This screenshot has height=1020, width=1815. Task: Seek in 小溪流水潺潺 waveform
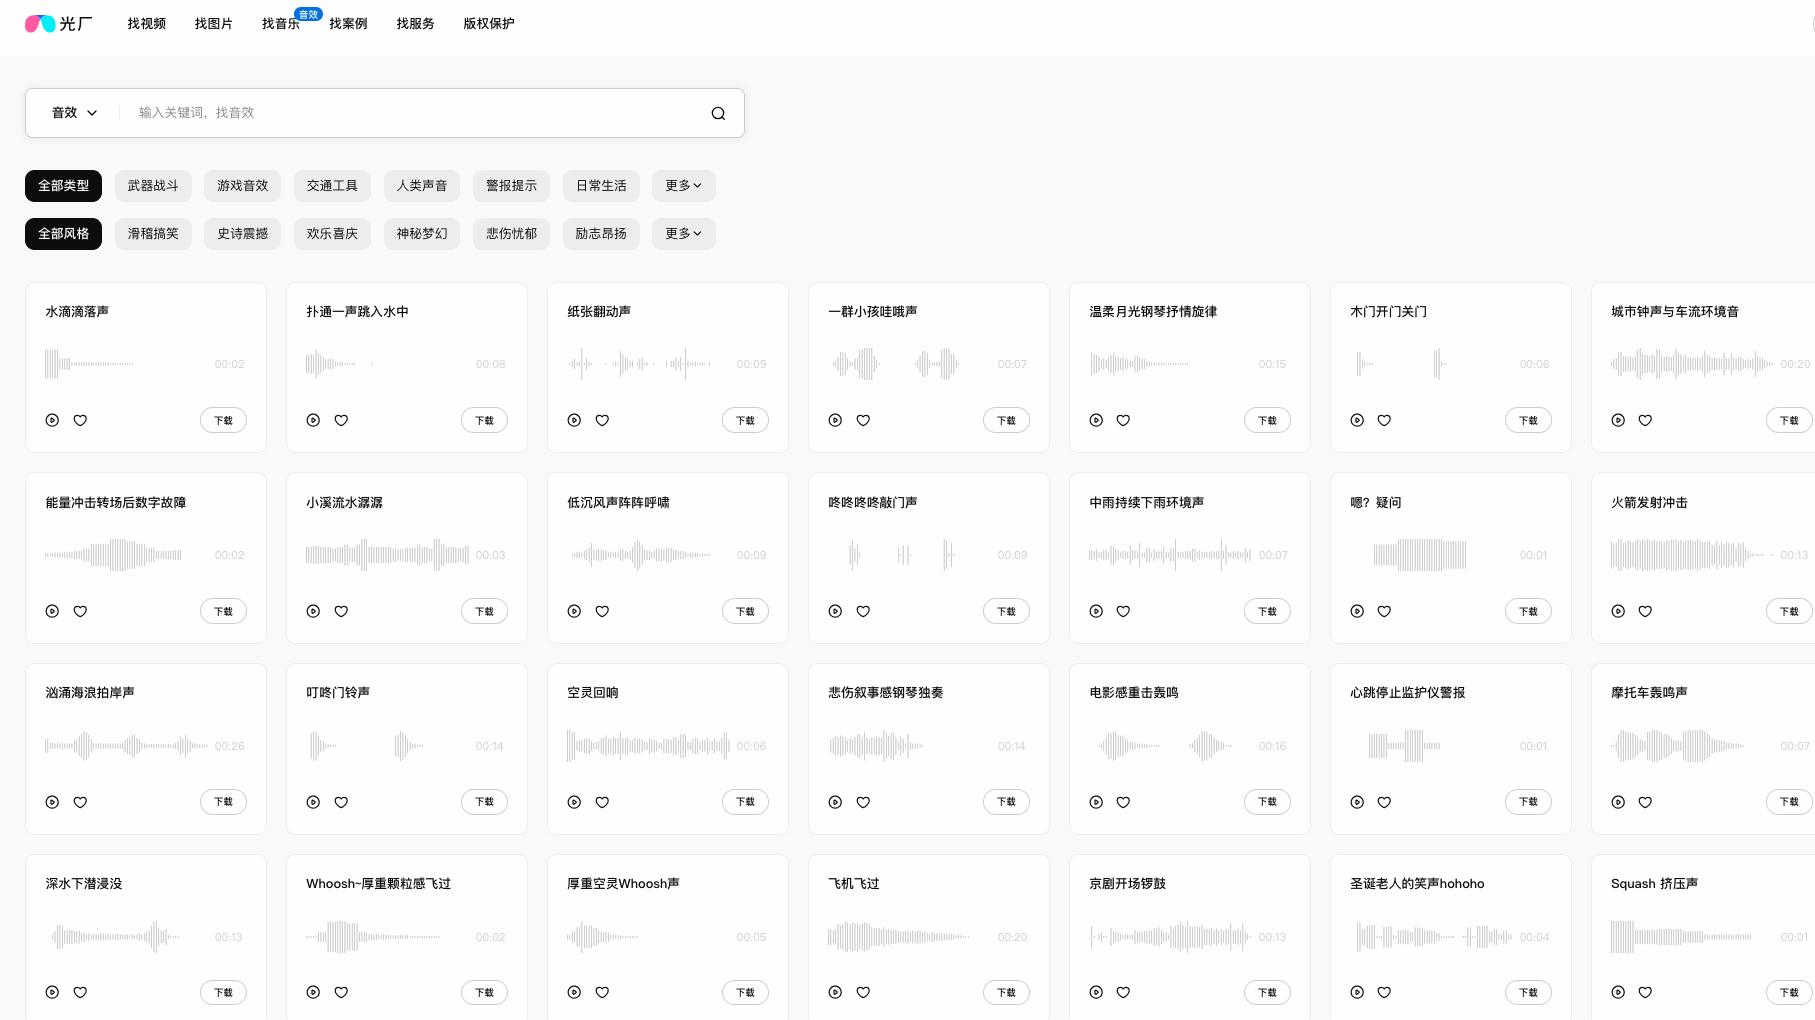tap(387, 555)
